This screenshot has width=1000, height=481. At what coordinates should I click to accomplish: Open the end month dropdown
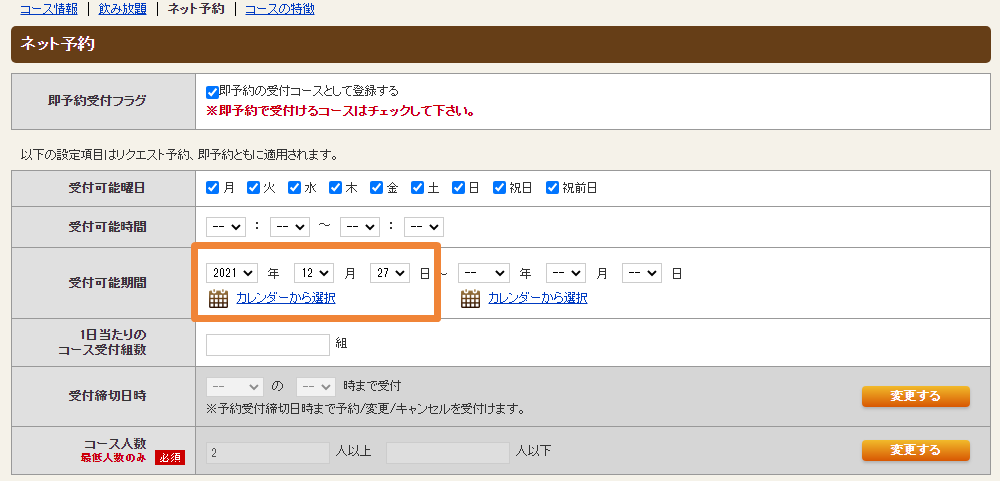point(566,272)
